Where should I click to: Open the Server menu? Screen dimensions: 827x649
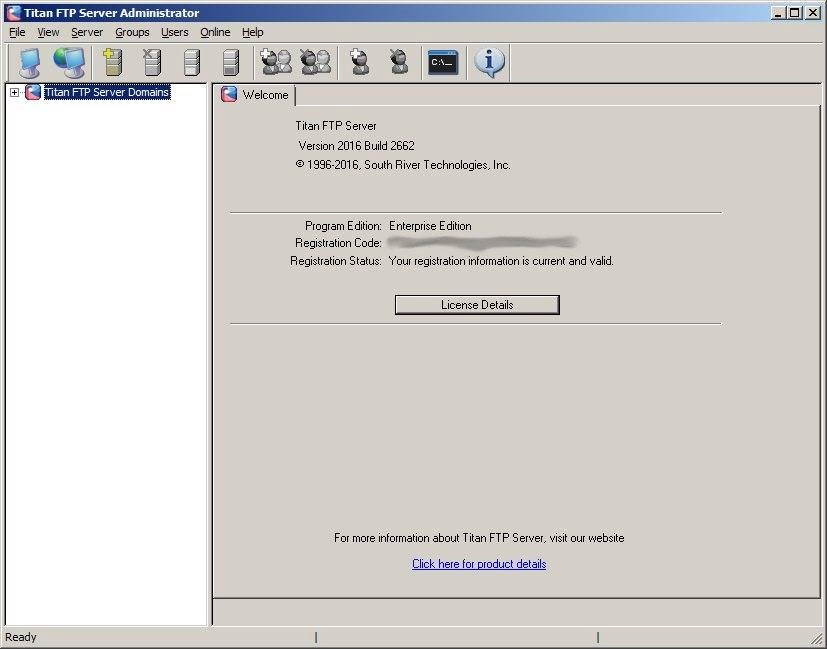(x=87, y=32)
